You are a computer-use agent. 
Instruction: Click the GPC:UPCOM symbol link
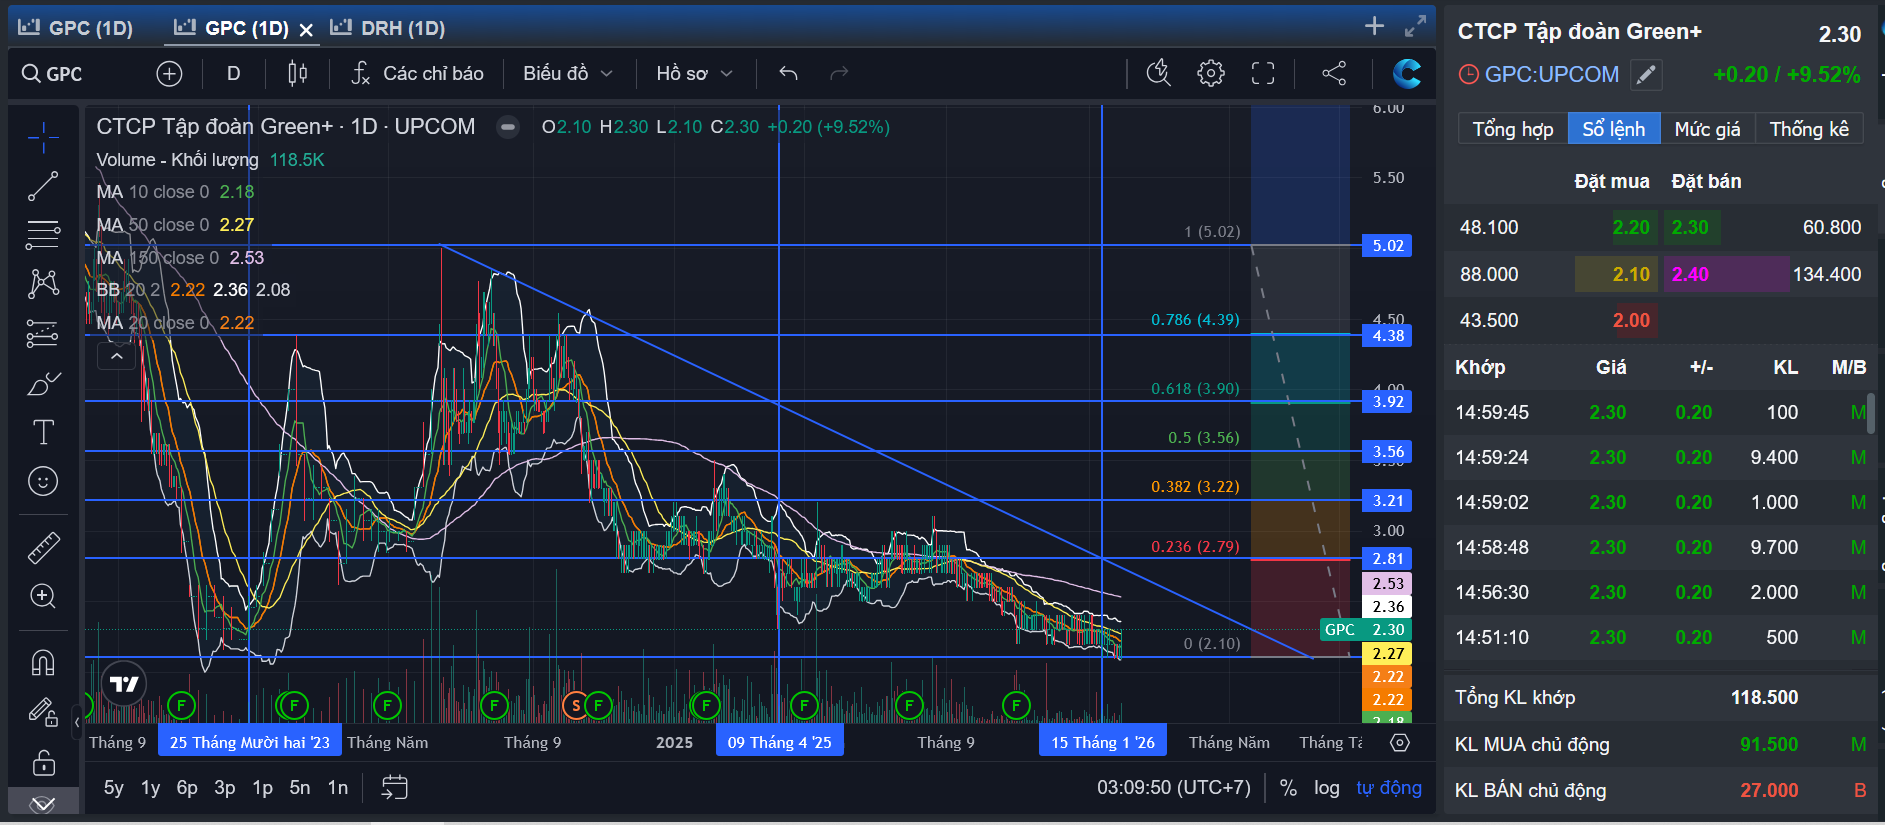click(1551, 75)
